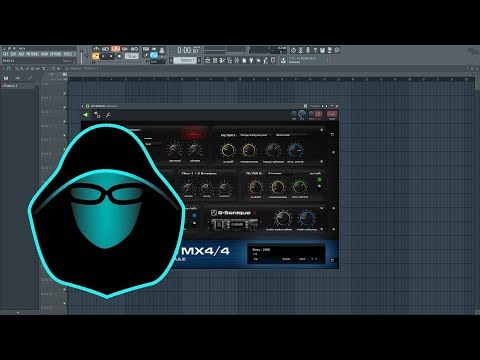The image size is (480, 360).
Task: Toggle song/pattern mode button
Action: point(95,57)
